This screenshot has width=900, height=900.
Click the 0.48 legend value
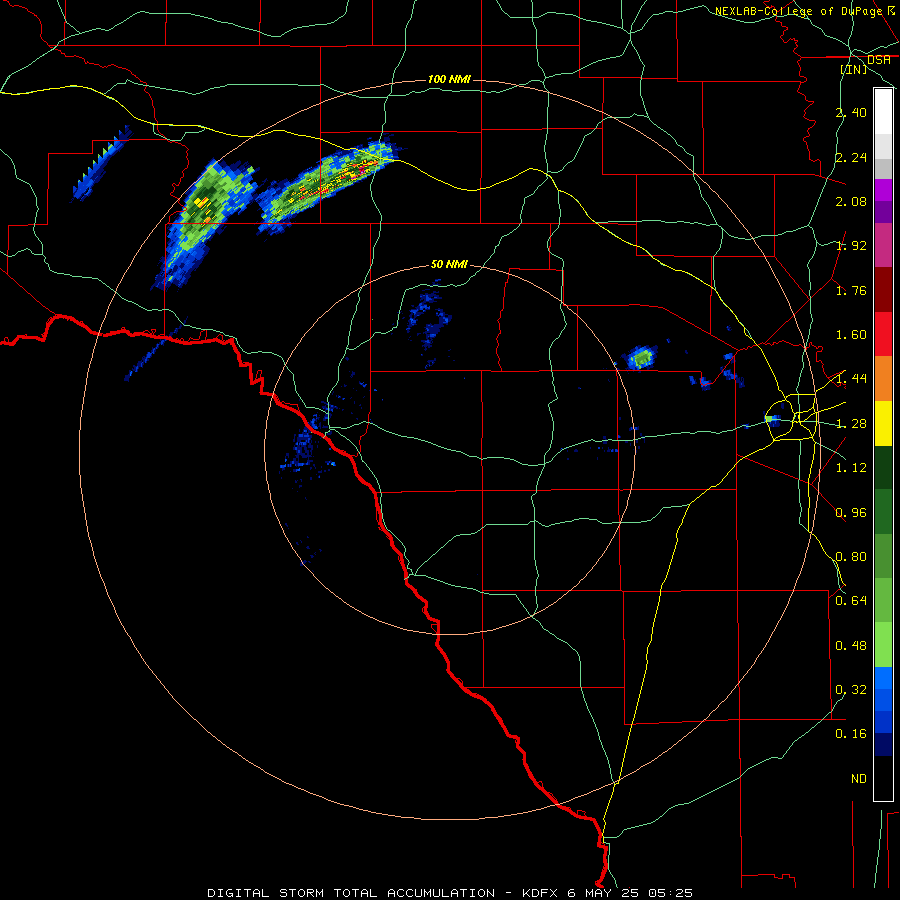pos(851,646)
